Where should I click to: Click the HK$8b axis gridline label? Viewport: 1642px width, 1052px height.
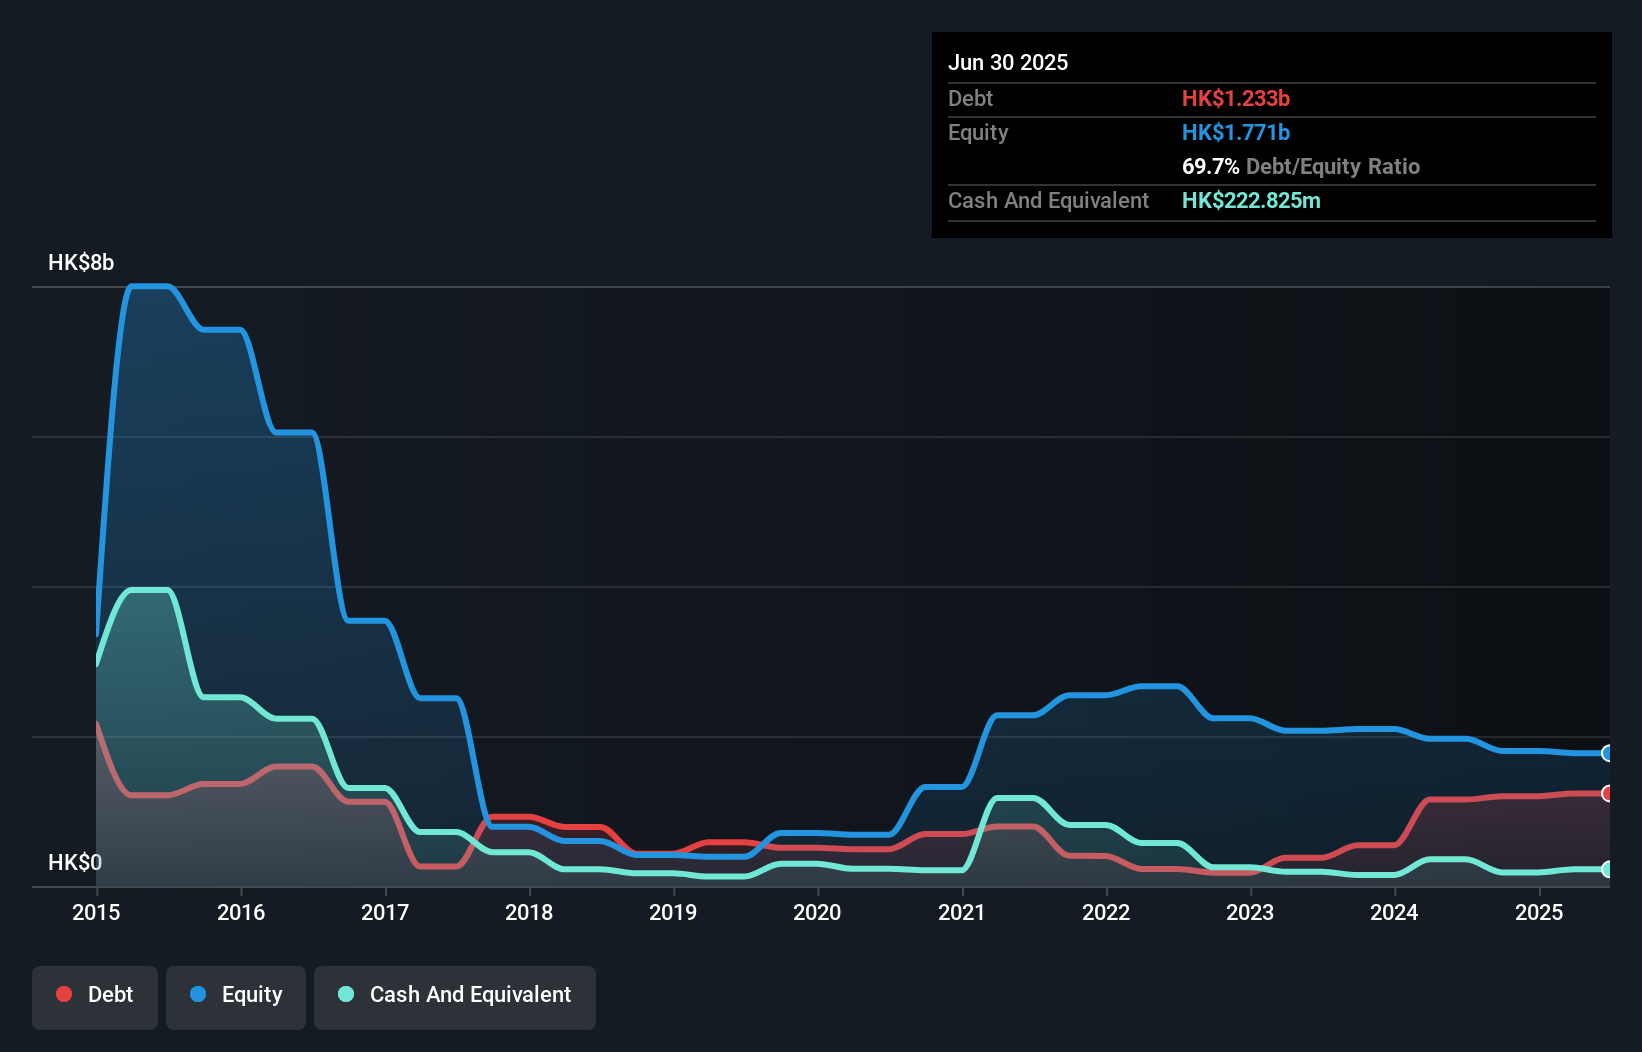coord(81,262)
